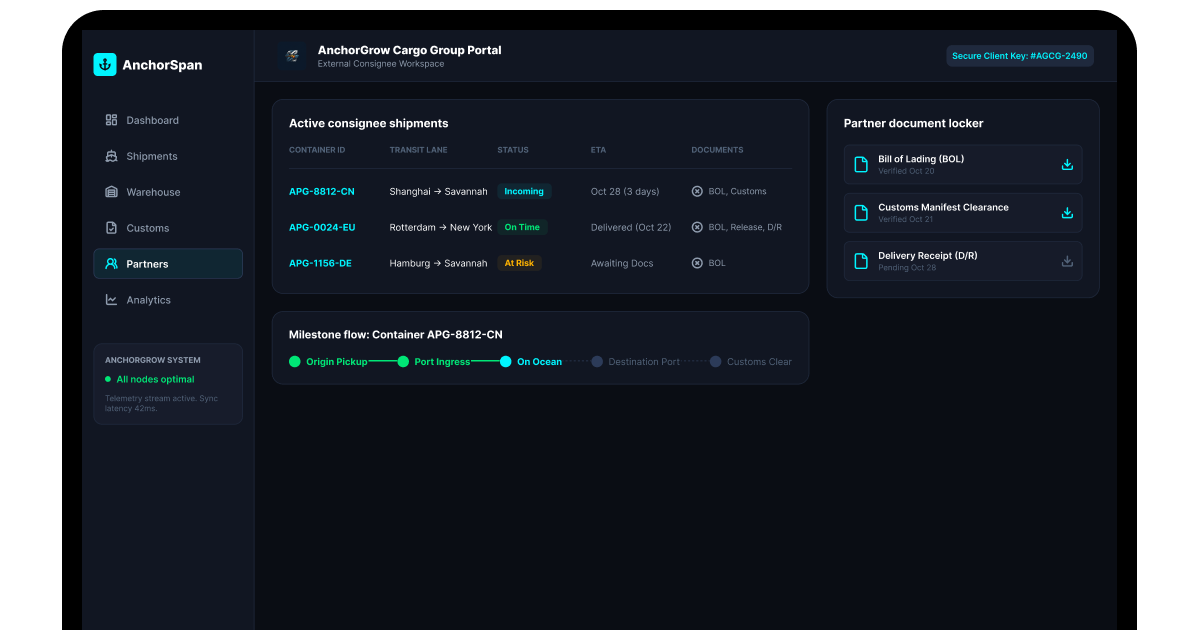Image resolution: width=1200 pixels, height=630 pixels.
Task: Click Hamburg → Savannah transit lane
Action: (439, 263)
